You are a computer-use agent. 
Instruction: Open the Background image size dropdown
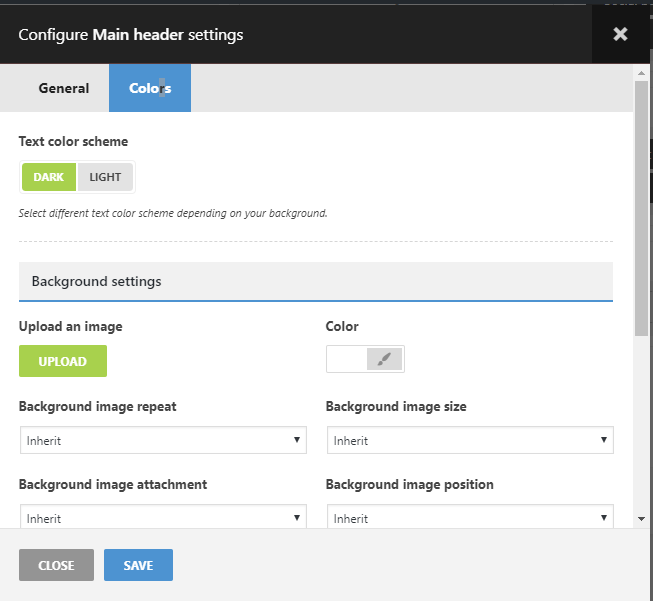[470, 440]
